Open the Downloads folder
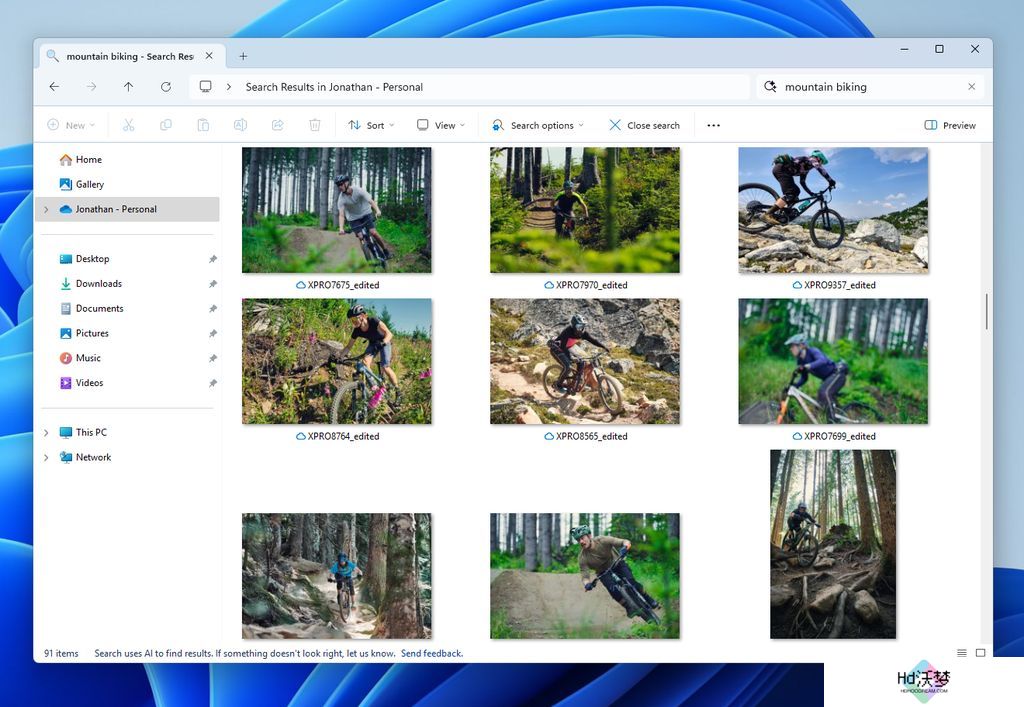The image size is (1024, 707). tap(99, 283)
